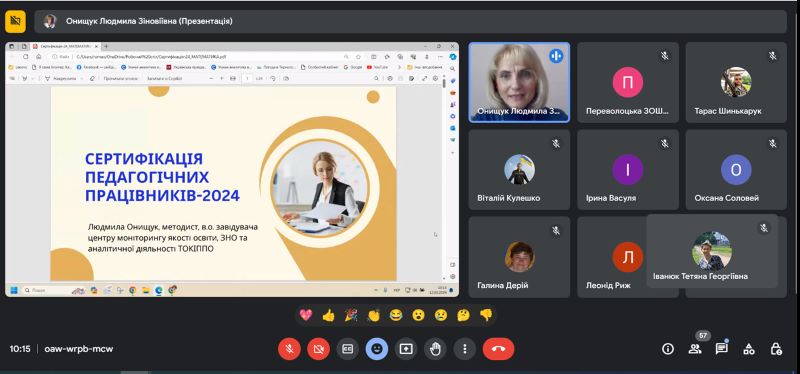Click the orange Л avatar of Леонід Риж
800x374 pixels.
(628, 257)
